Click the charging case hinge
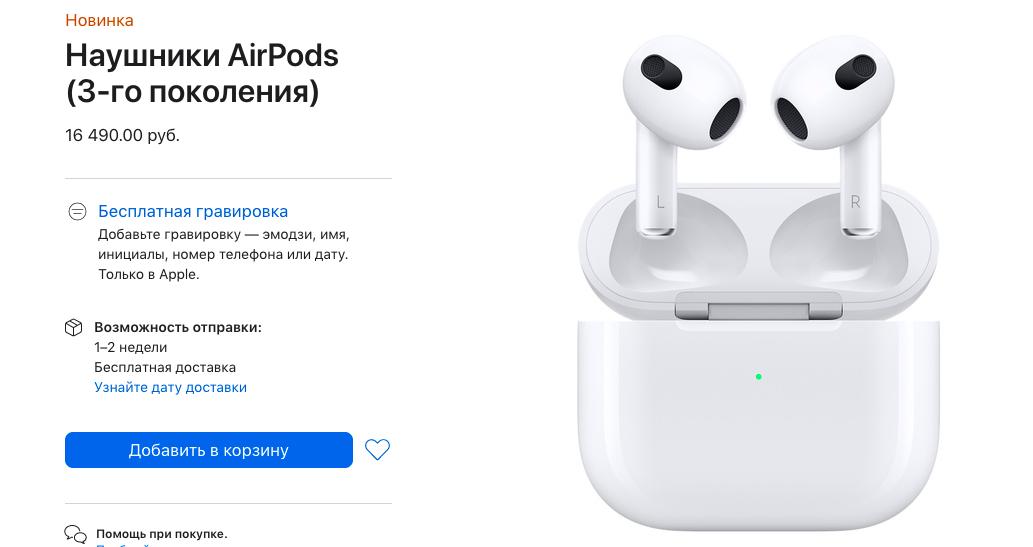Viewport: 1033px width, 547px height. click(758, 308)
